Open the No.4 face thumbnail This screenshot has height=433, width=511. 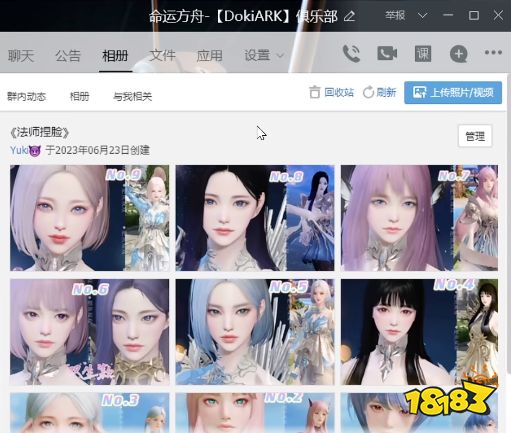coord(419,332)
